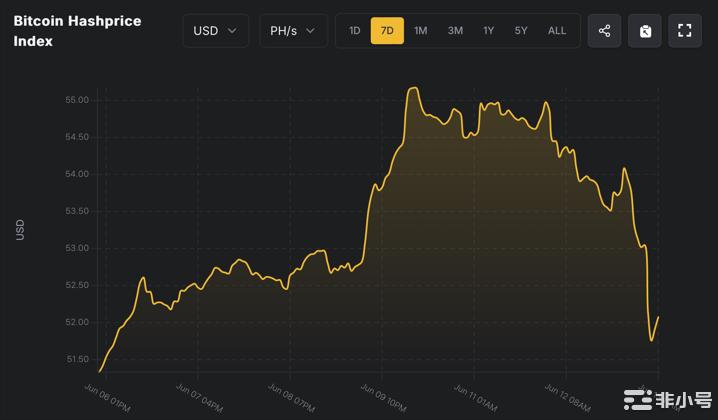Image resolution: width=718 pixels, height=420 pixels.
Task: Click the 52.00 y-axis label
Action: (77, 322)
